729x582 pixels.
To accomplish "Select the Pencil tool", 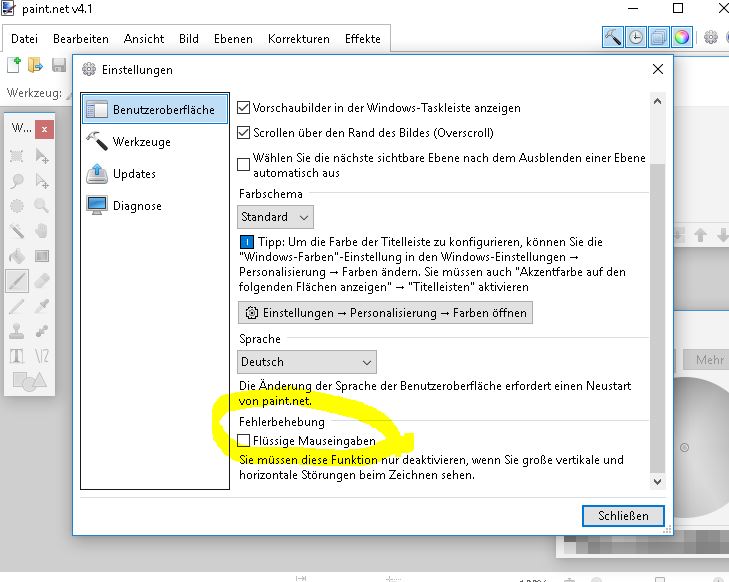I will pyautogui.click(x=17, y=306).
